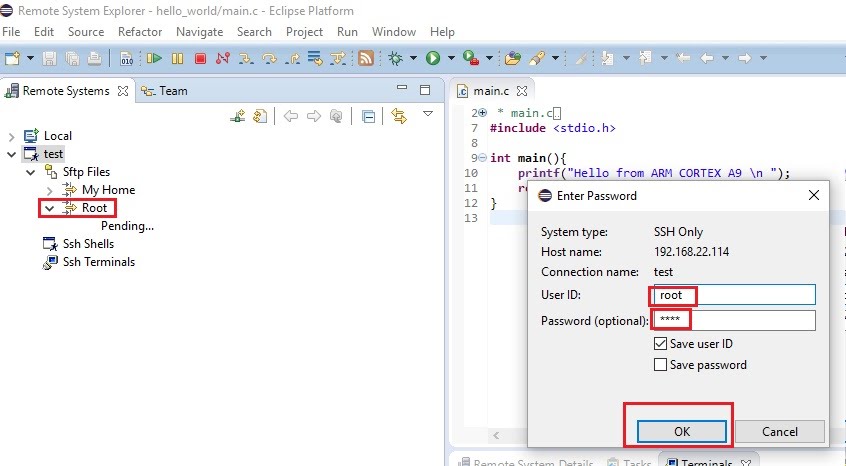Click the Step Into icon
The height and width of the screenshot is (466, 846).
pos(246,58)
